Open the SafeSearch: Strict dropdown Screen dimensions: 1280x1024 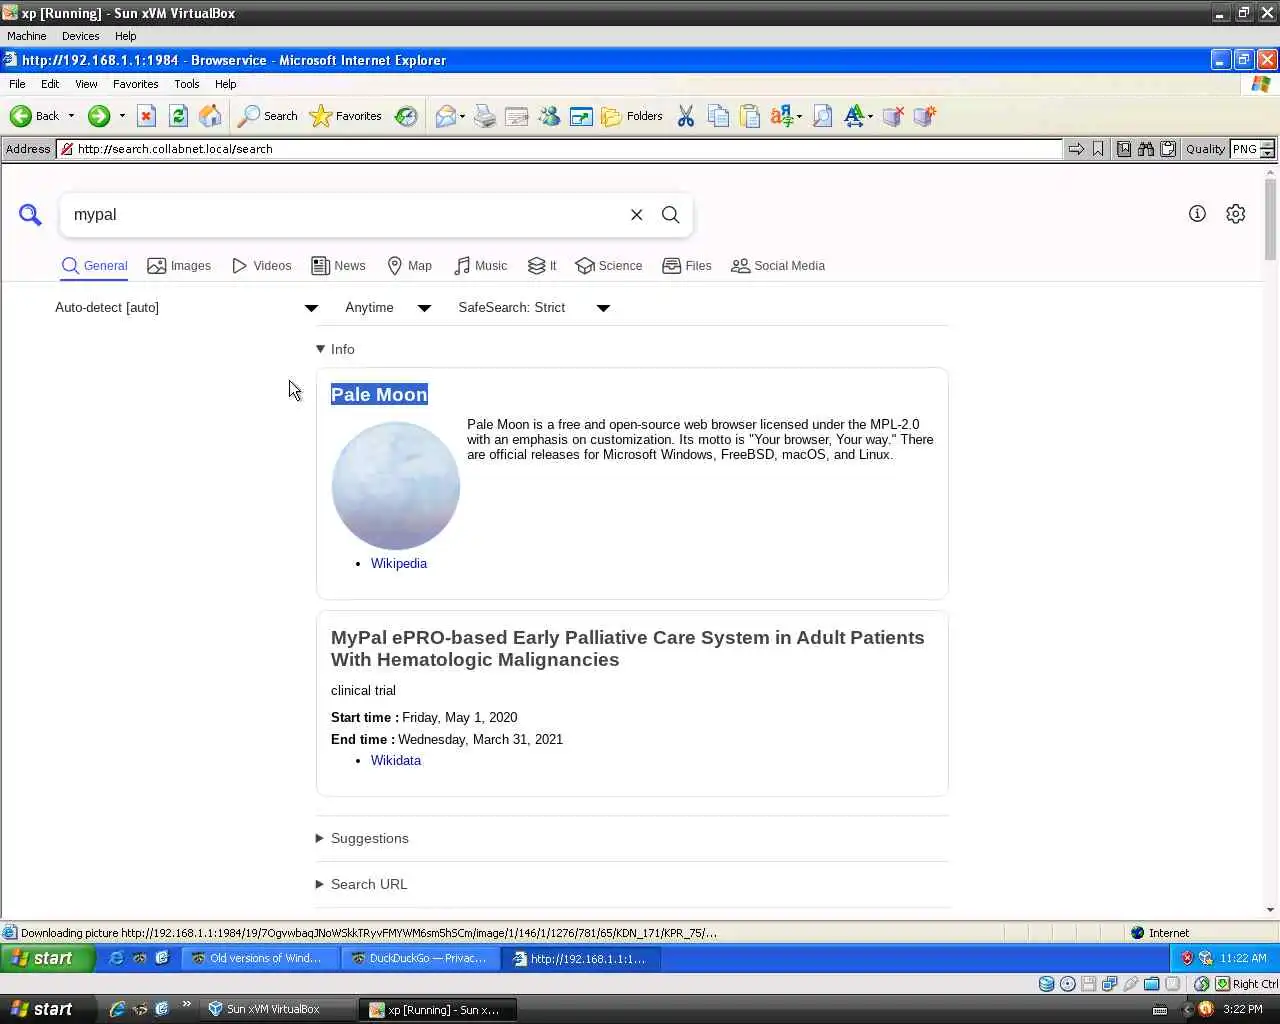click(534, 308)
